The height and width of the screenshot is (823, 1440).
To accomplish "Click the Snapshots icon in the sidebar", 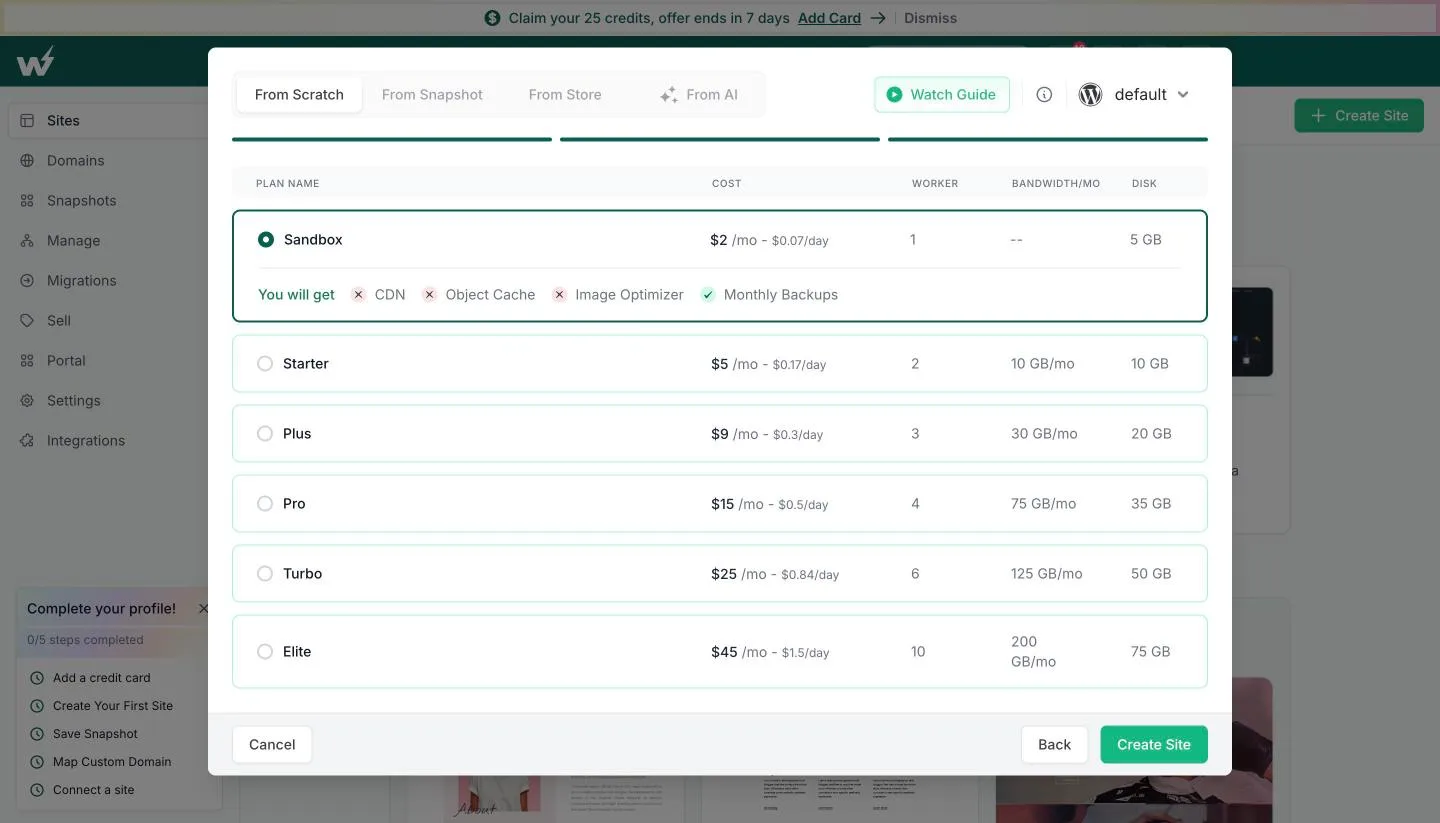I will tap(27, 200).
